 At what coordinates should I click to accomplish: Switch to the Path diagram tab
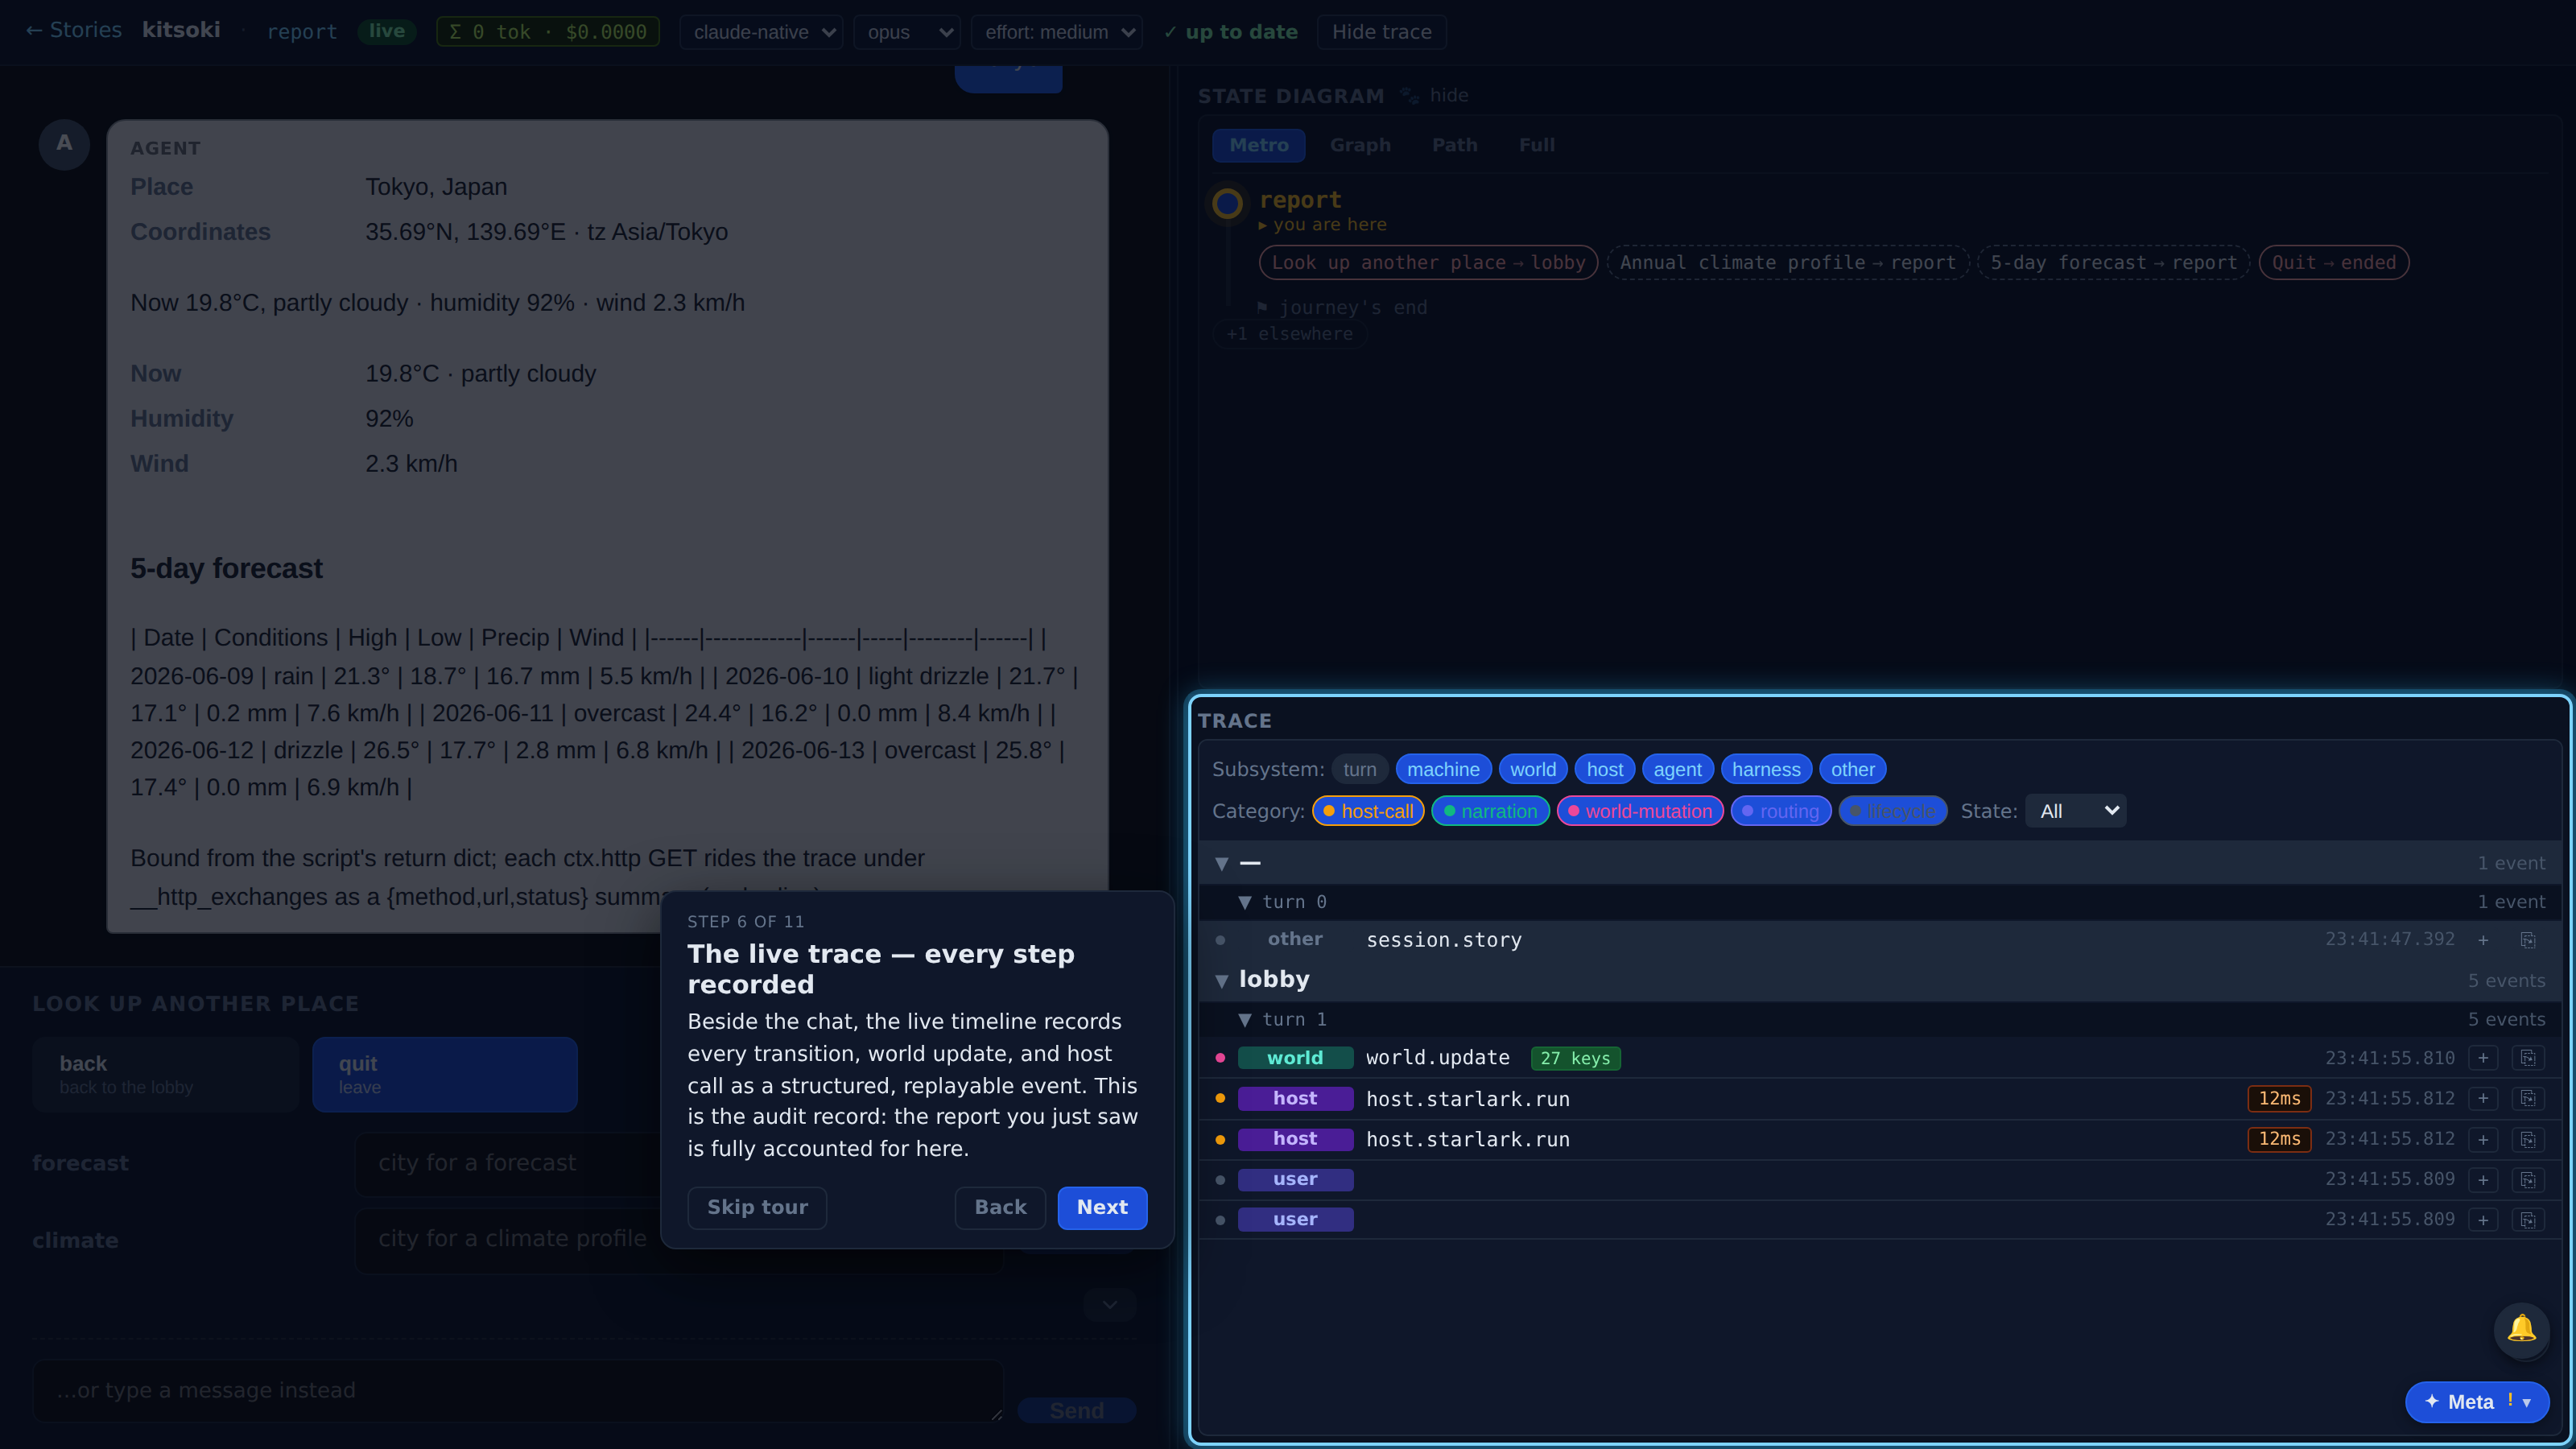[1454, 145]
